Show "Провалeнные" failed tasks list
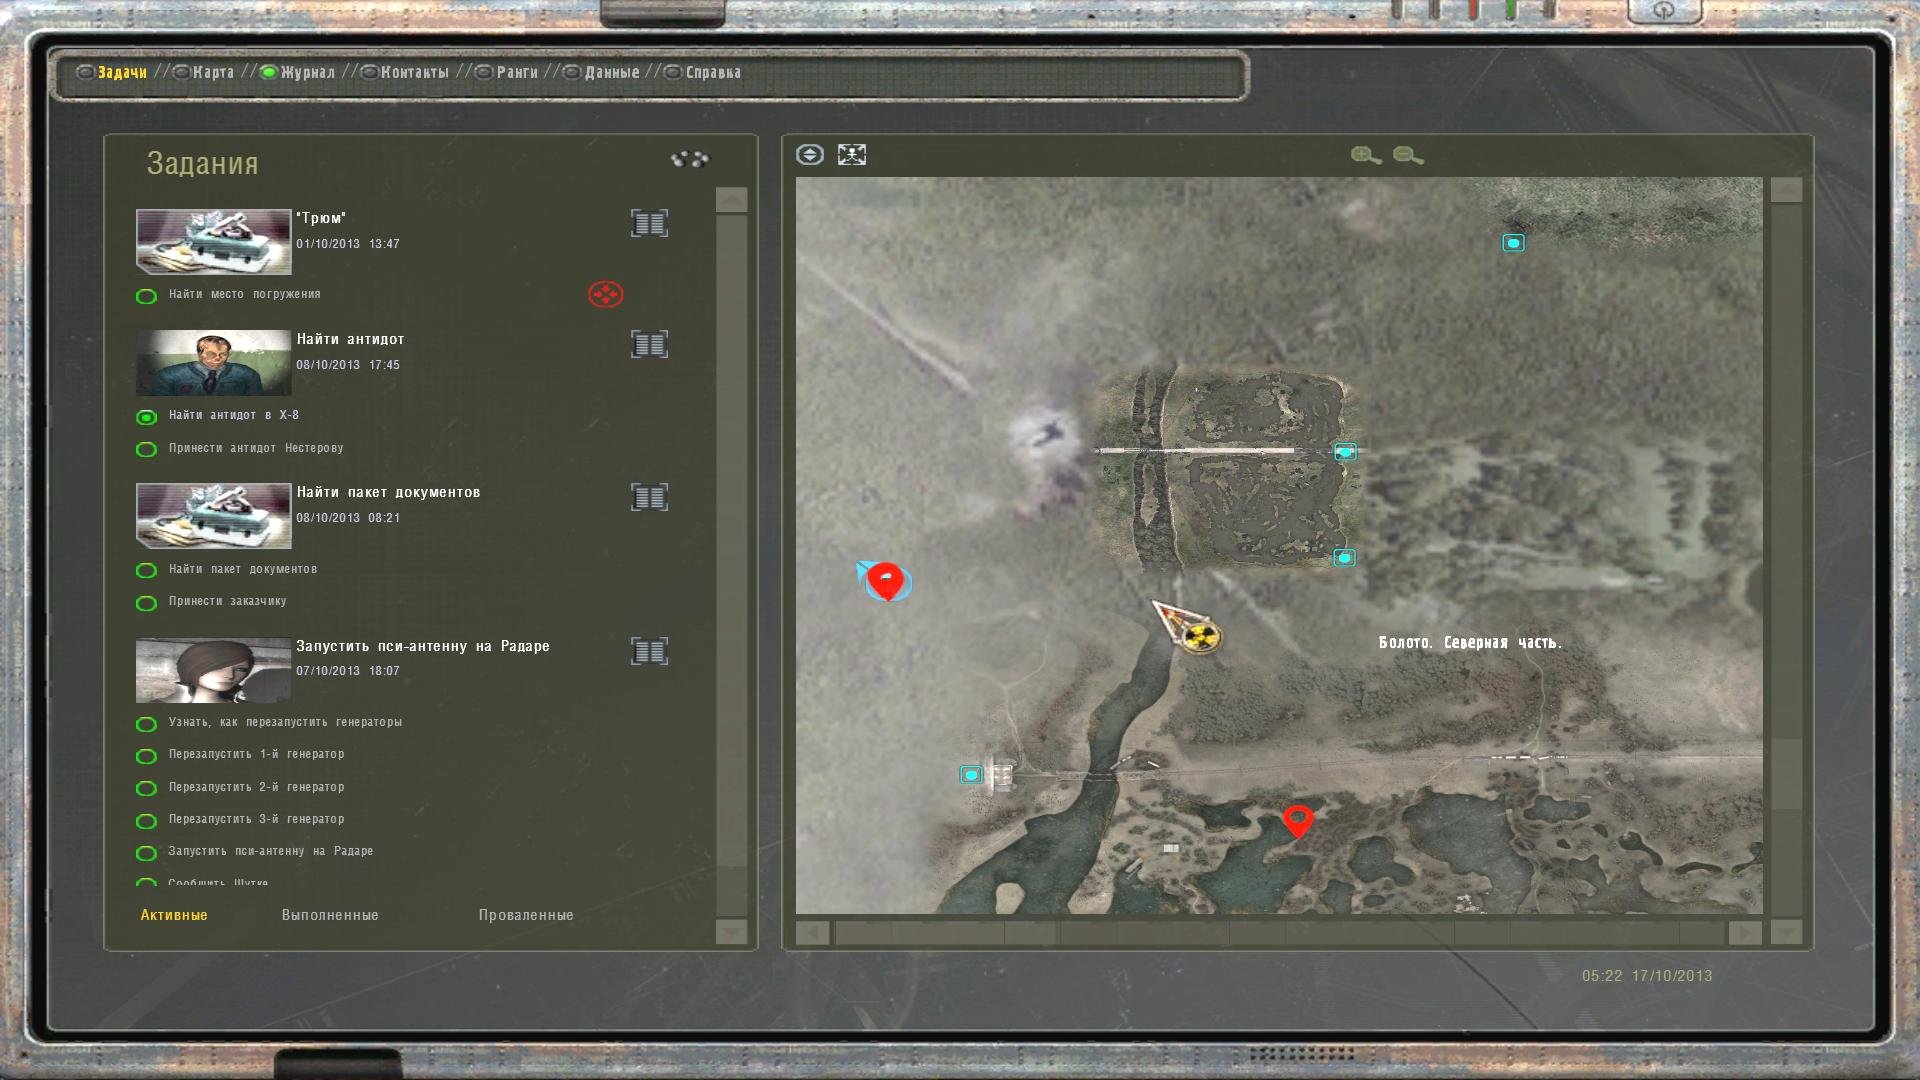Image resolution: width=1920 pixels, height=1080 pixels. tap(526, 915)
